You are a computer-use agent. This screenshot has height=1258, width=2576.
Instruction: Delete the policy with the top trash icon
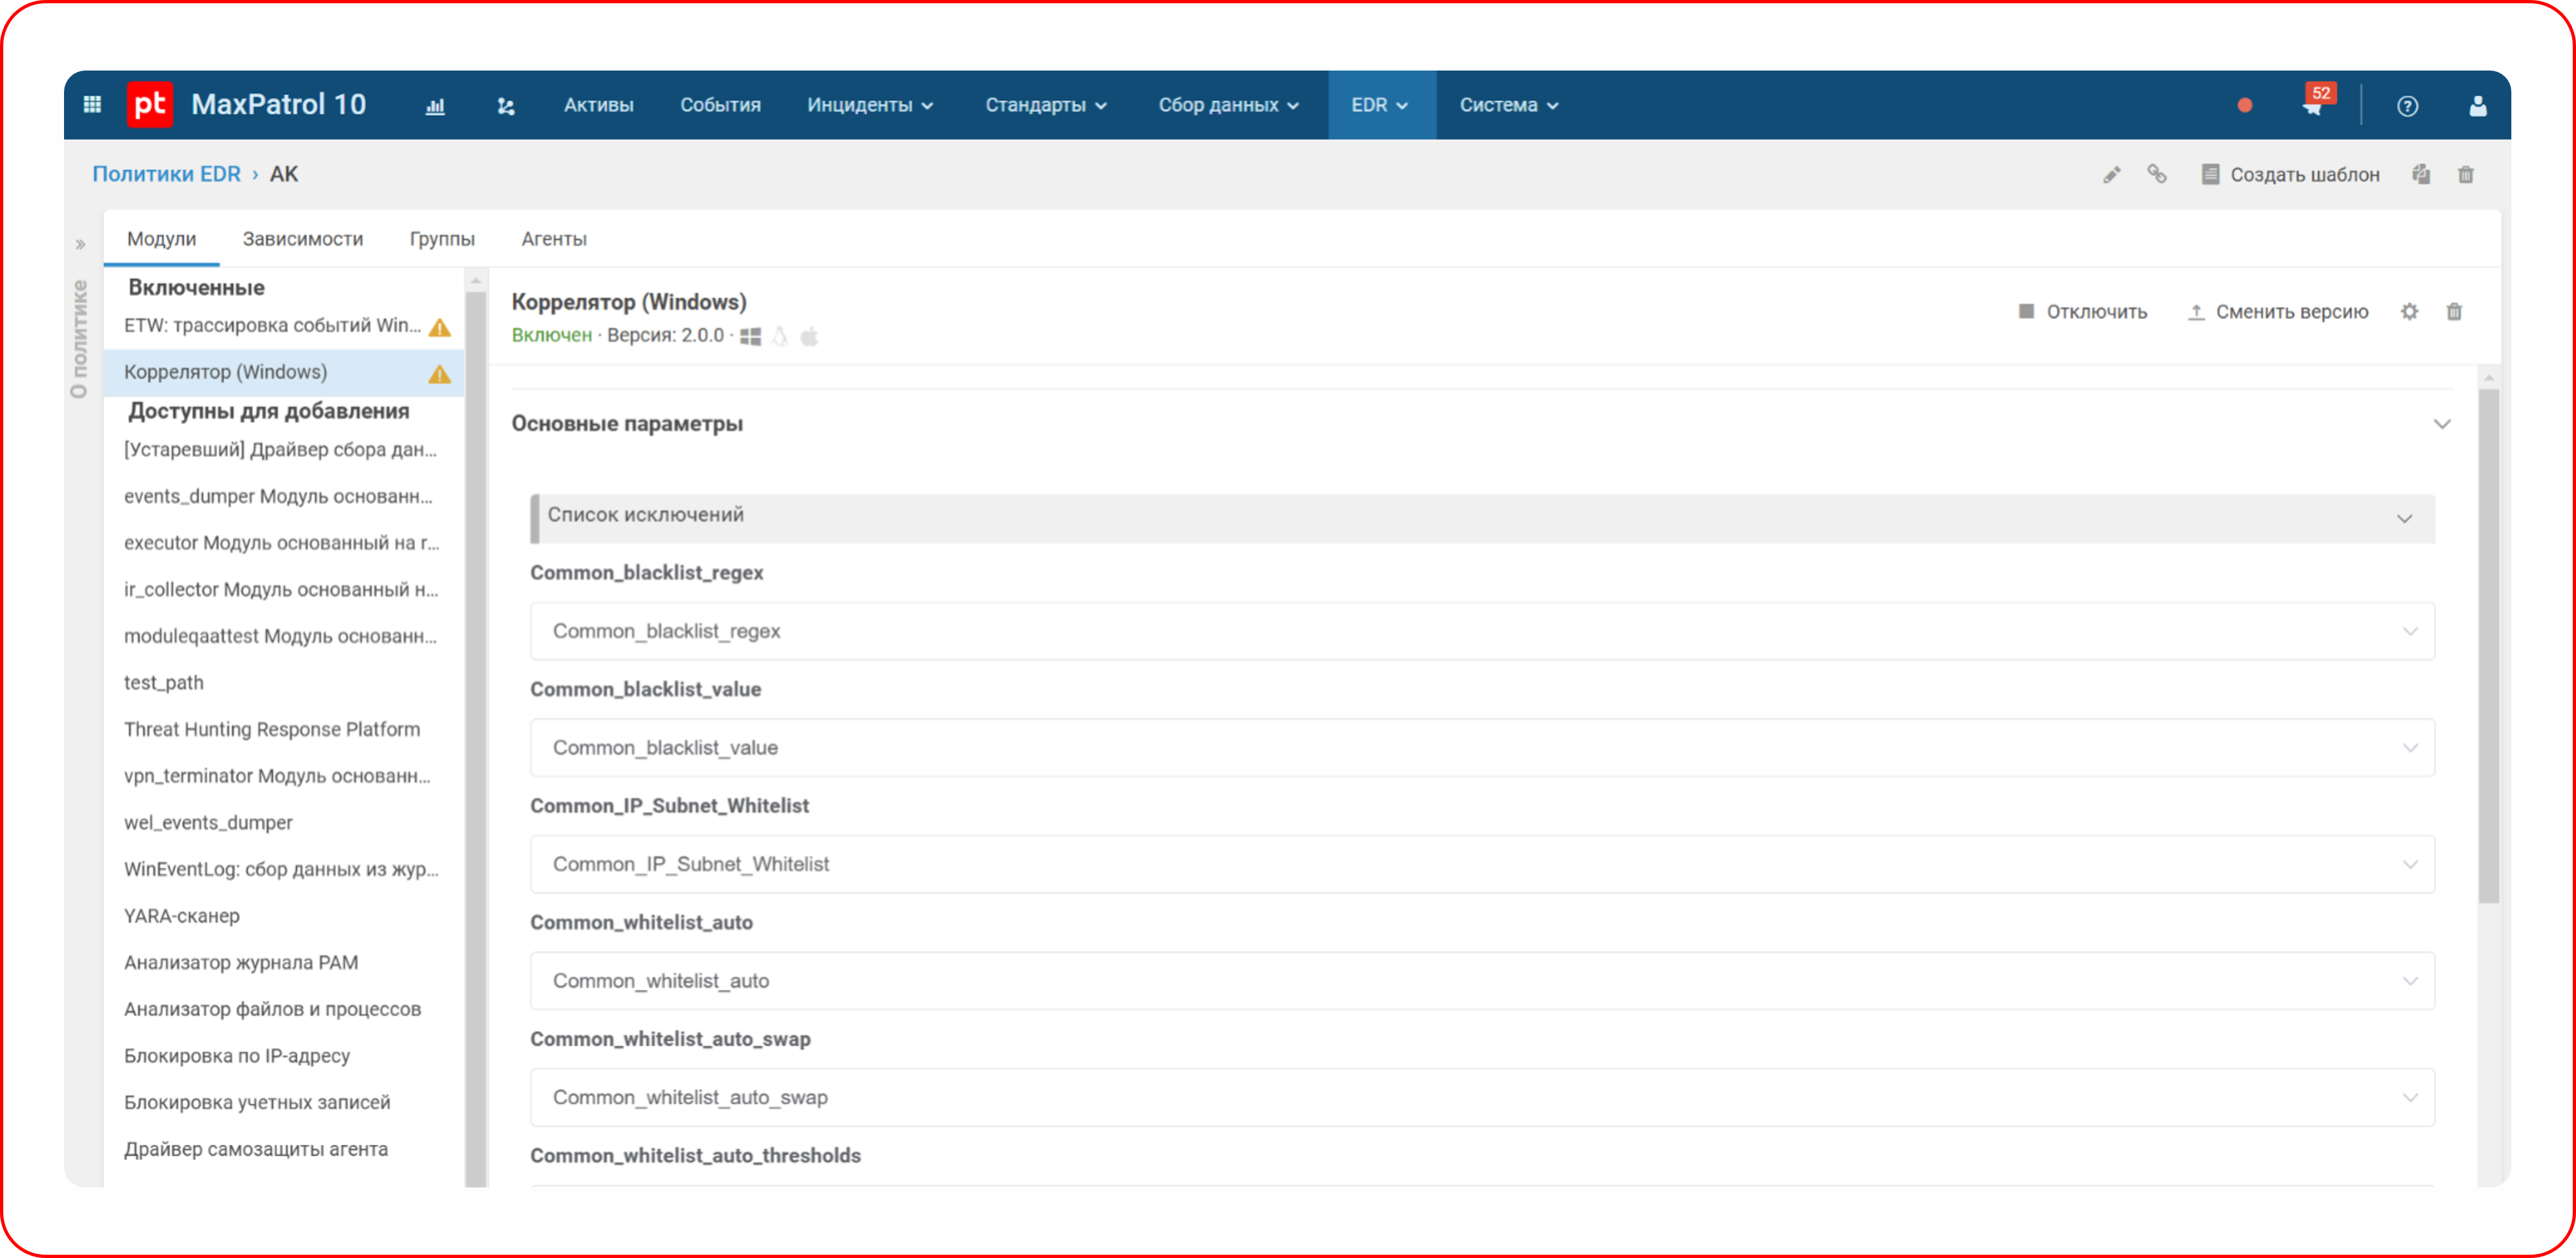click(x=2465, y=175)
